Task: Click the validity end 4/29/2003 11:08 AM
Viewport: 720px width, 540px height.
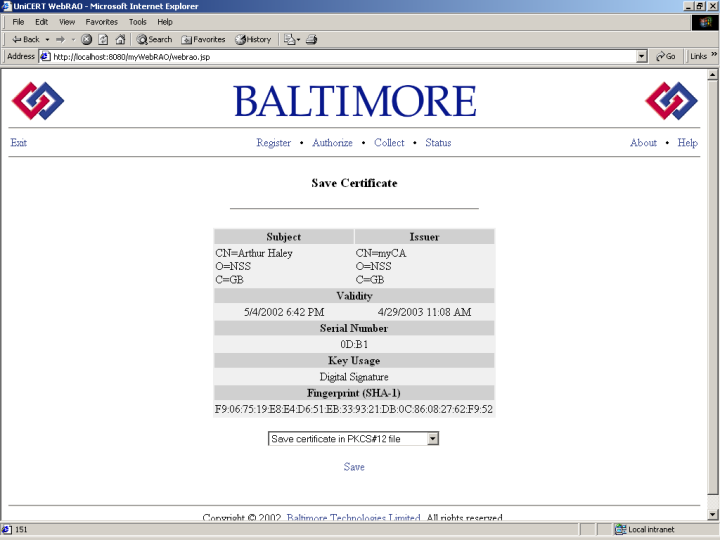Action: pos(424,312)
